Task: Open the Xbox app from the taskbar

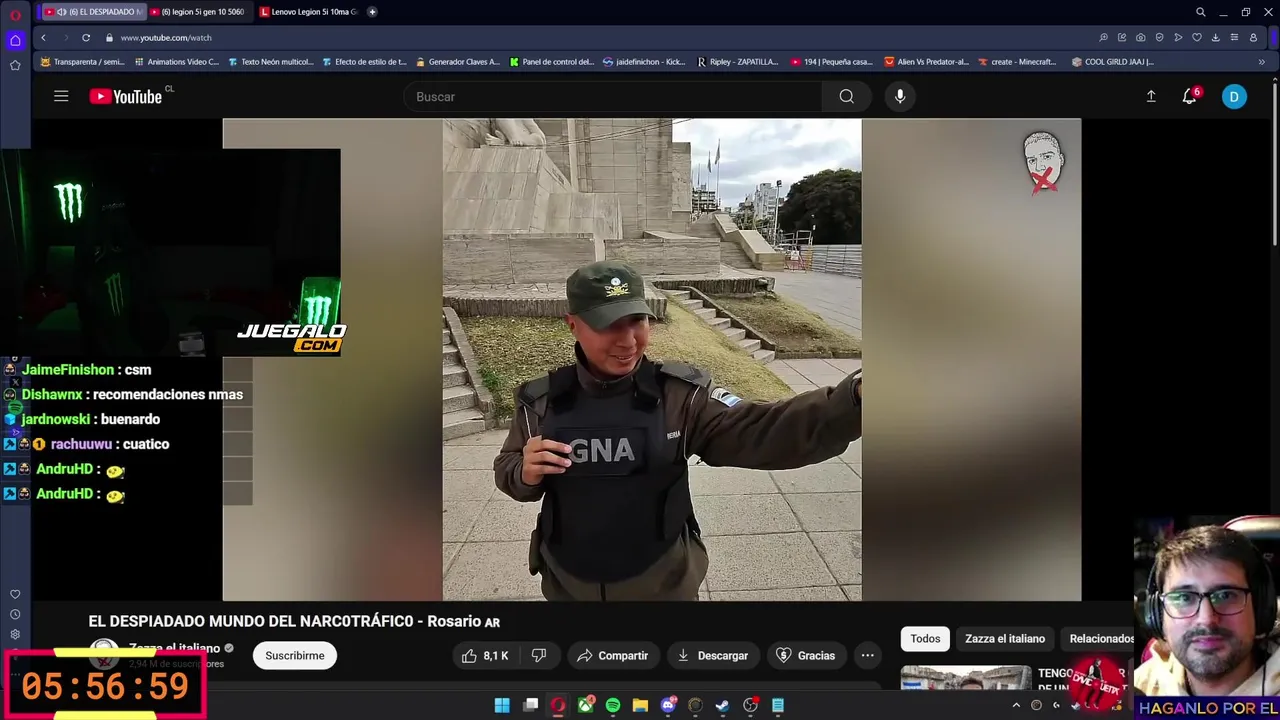Action: [x=585, y=705]
